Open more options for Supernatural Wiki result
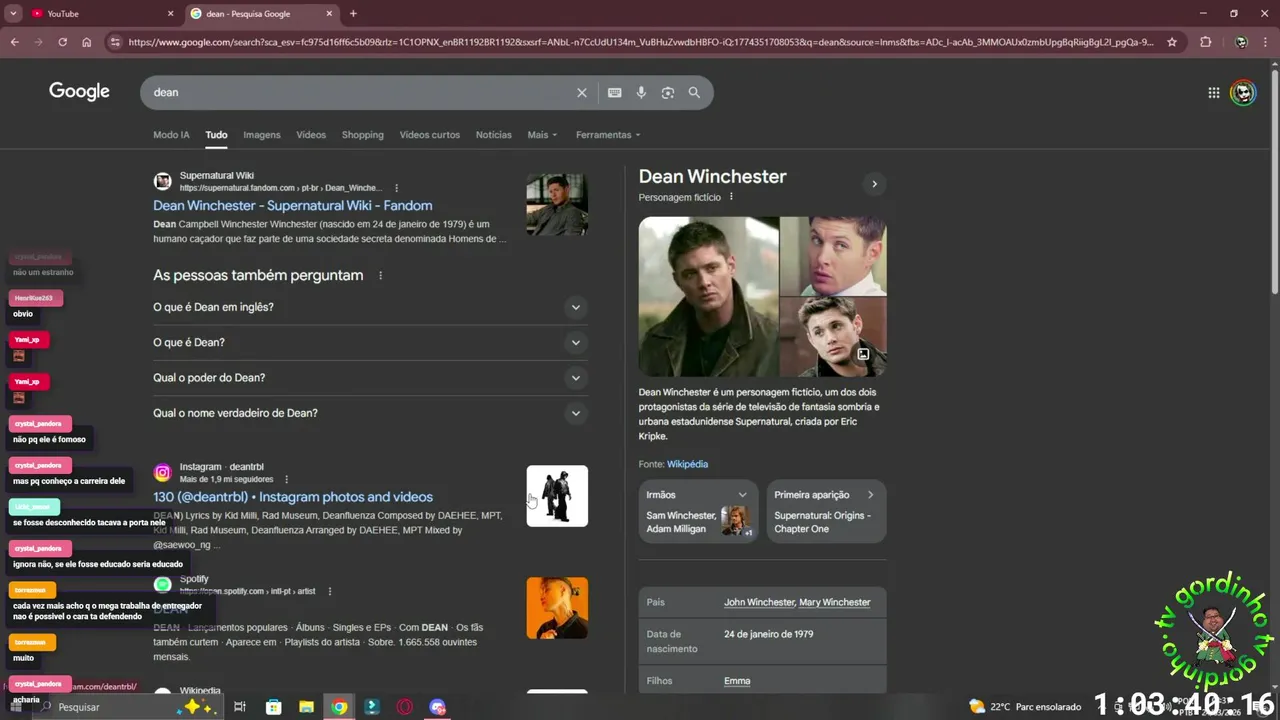Viewport: 1280px width, 720px height. (397, 188)
